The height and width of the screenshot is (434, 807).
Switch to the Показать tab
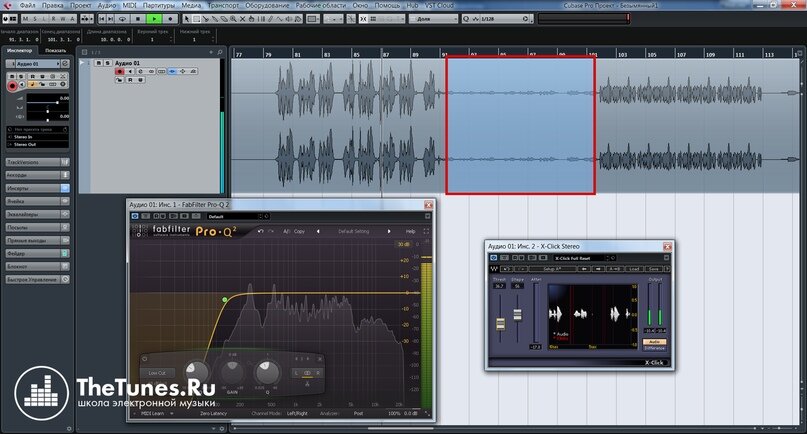click(x=56, y=50)
